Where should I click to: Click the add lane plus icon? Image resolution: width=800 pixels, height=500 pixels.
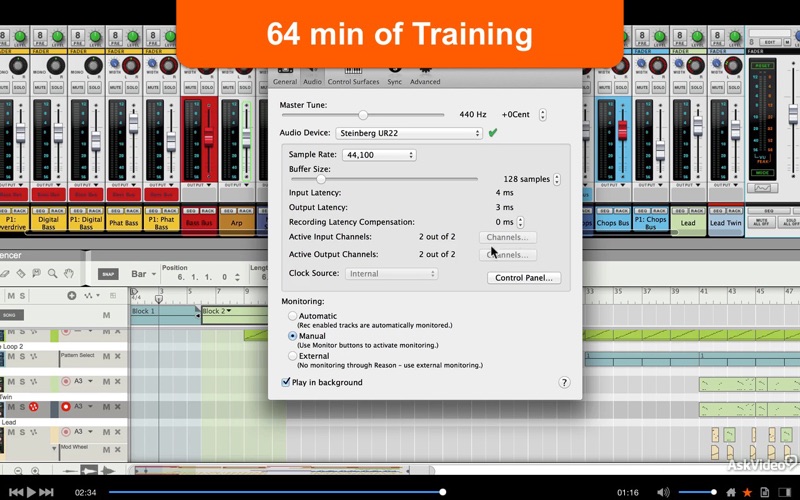71,295
